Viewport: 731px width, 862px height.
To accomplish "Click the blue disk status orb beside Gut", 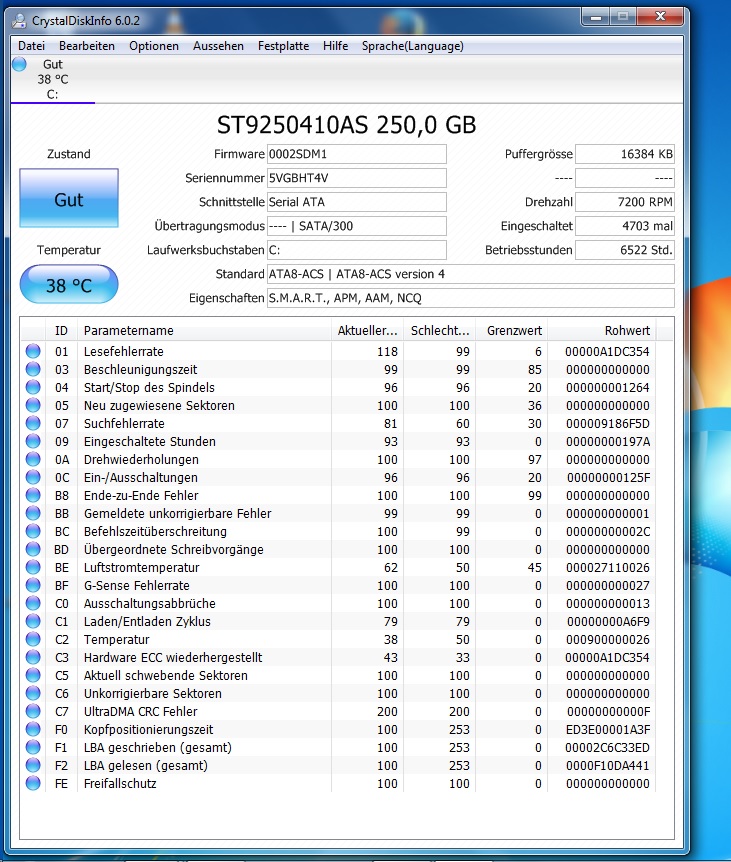I will (20, 64).
